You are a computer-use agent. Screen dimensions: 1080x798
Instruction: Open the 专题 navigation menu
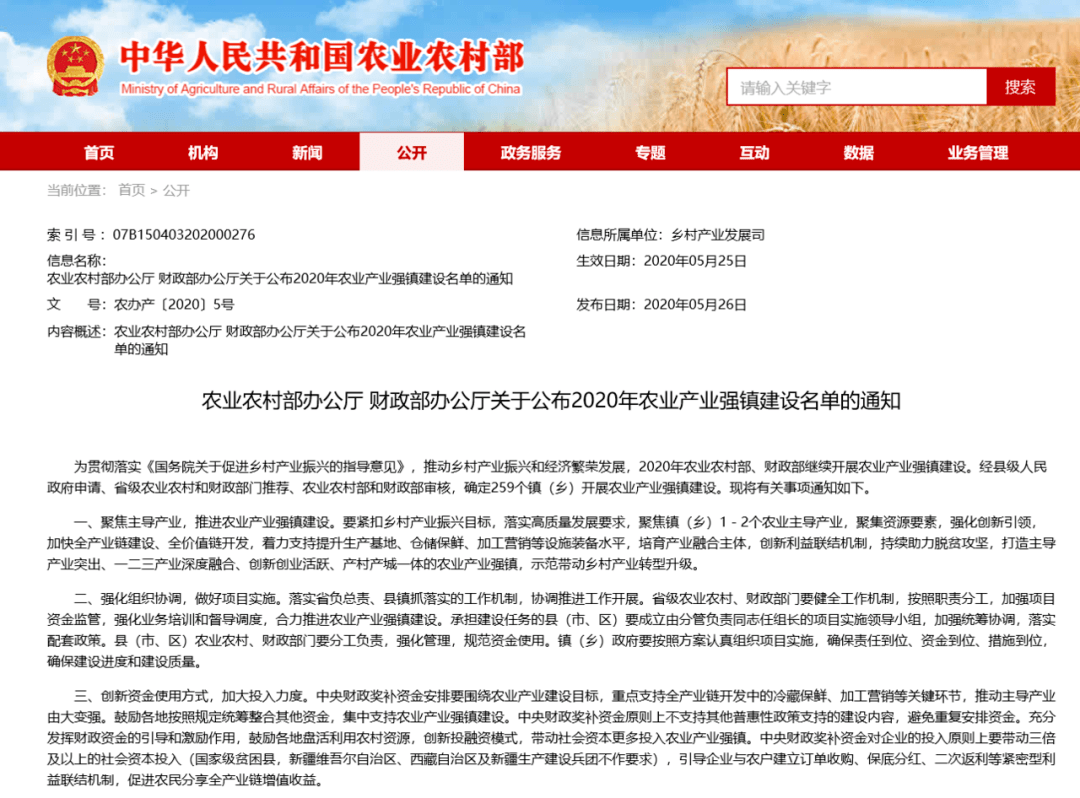tap(651, 151)
